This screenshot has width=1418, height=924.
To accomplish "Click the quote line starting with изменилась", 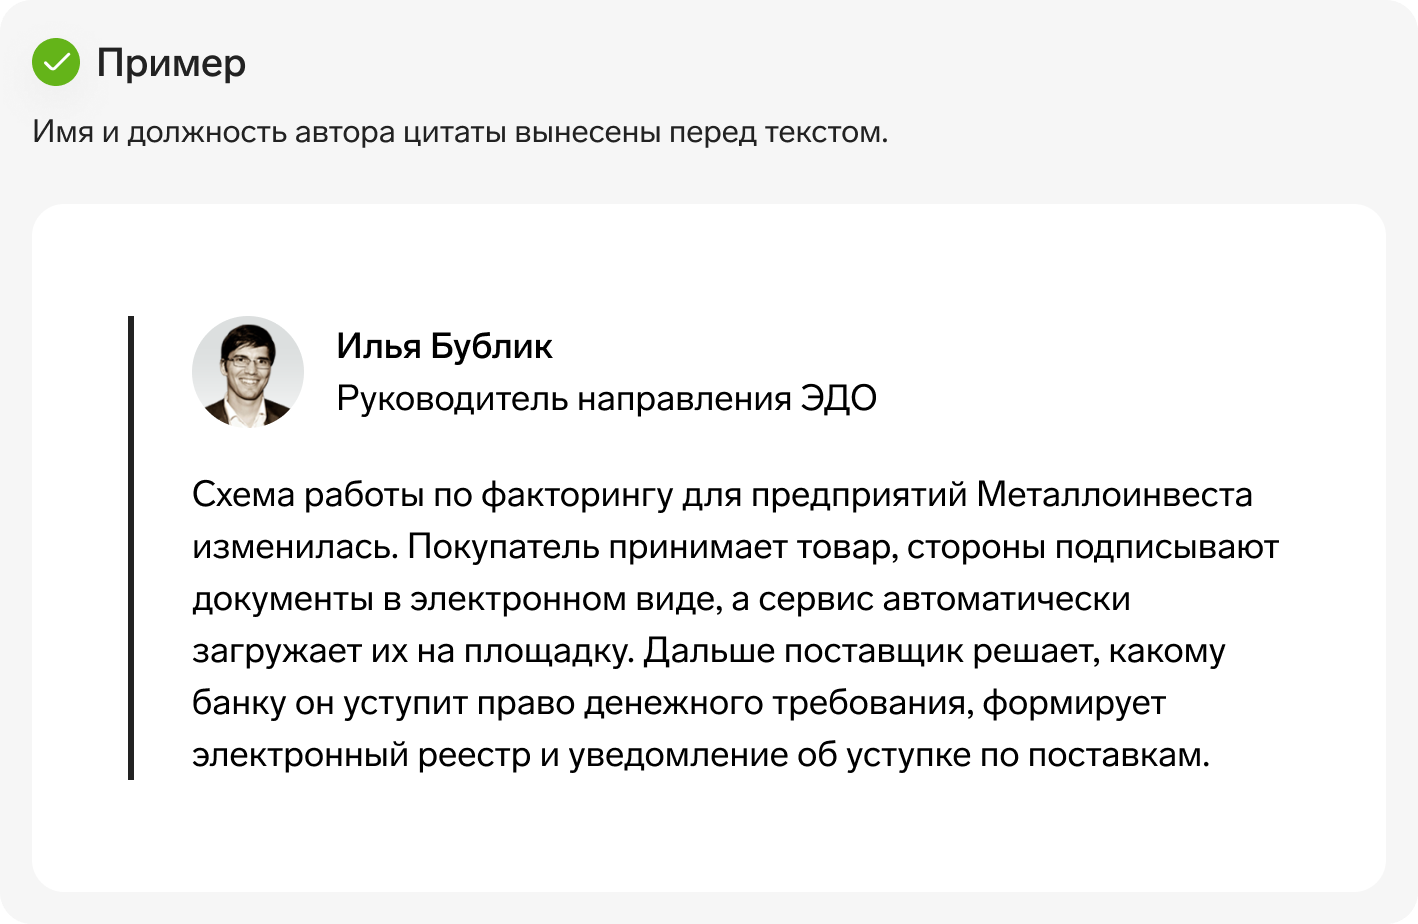I will (x=735, y=547).
